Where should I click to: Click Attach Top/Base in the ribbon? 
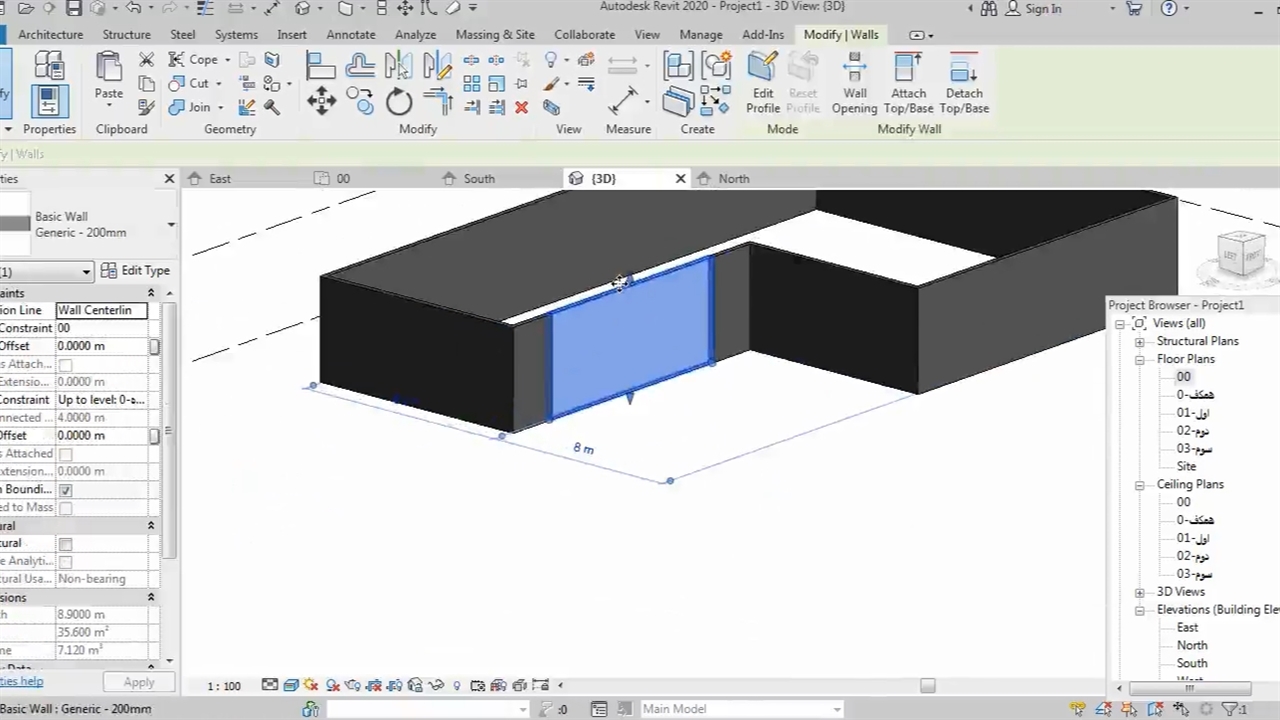click(x=908, y=82)
